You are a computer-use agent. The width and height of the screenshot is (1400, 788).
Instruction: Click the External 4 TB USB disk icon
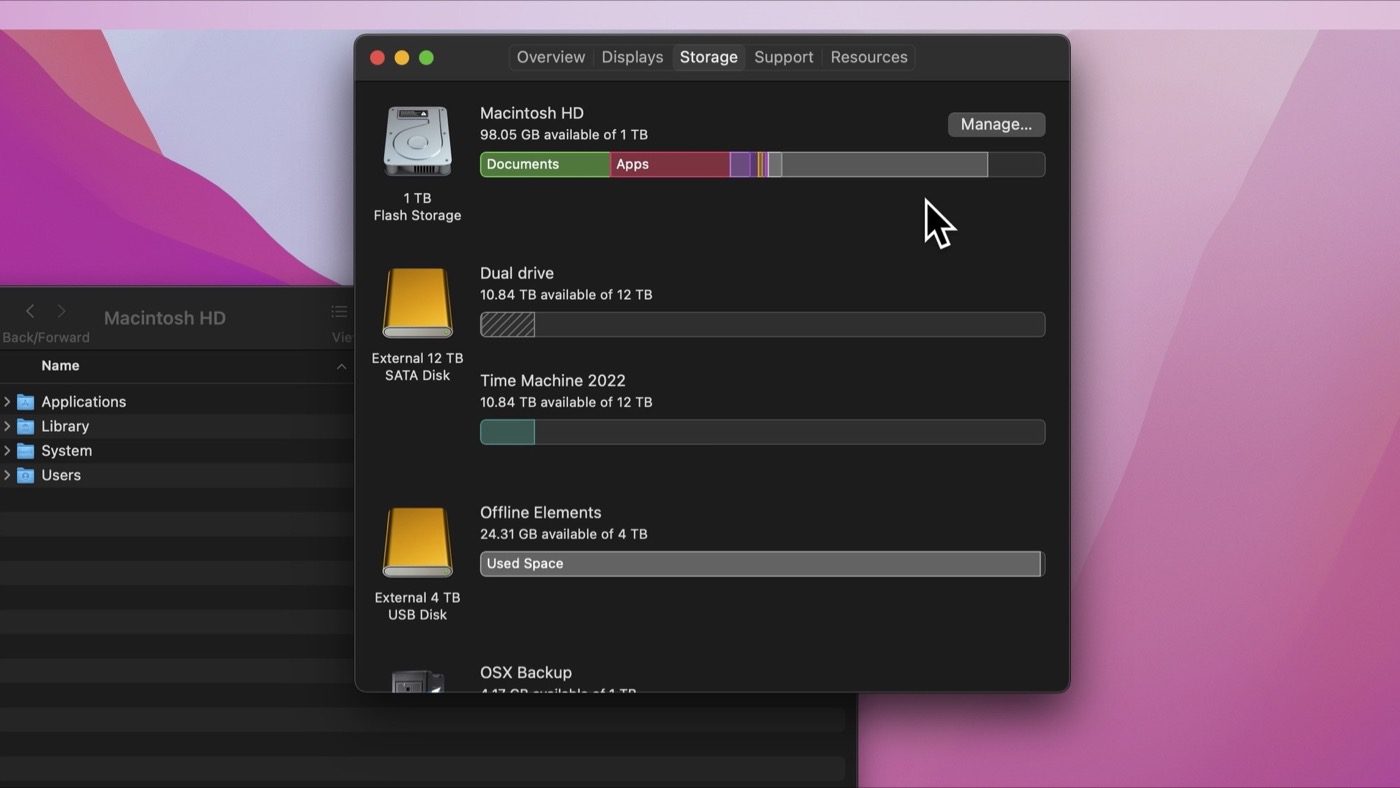[x=417, y=542]
